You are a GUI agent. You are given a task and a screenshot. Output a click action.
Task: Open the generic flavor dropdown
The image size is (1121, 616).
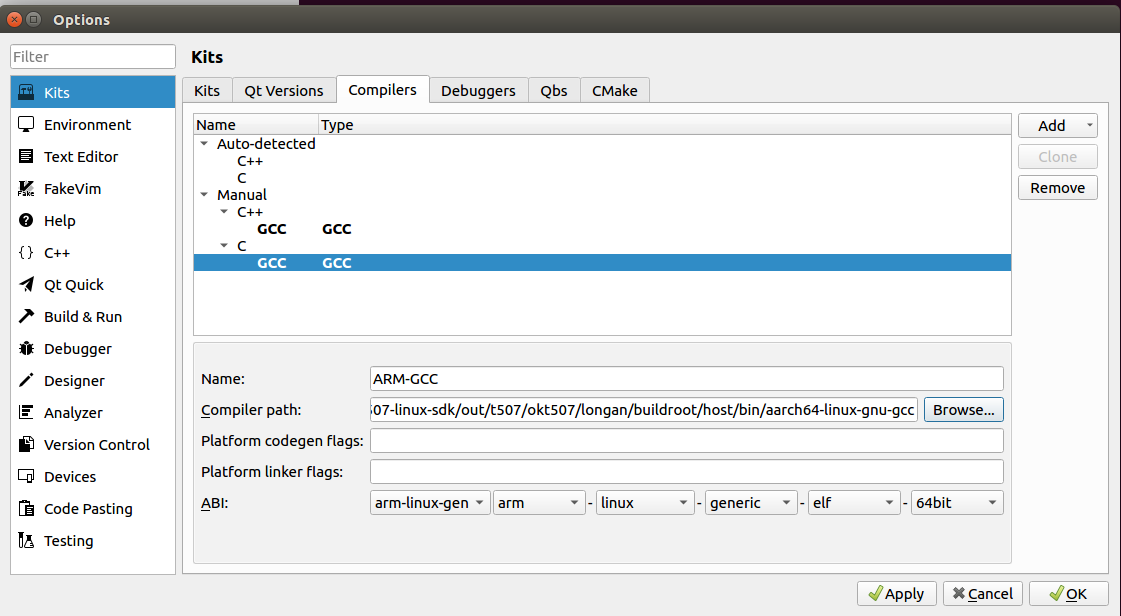(x=751, y=502)
